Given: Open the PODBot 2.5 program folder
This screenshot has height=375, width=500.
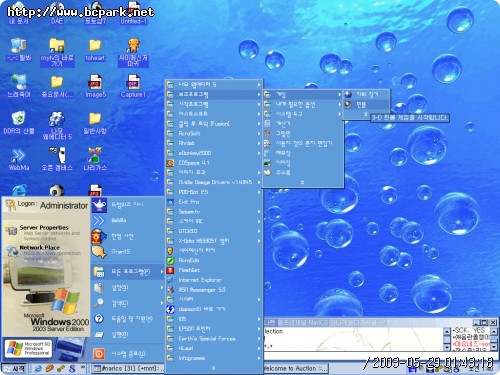Looking at the screenshot, I should pyautogui.click(x=213, y=192).
